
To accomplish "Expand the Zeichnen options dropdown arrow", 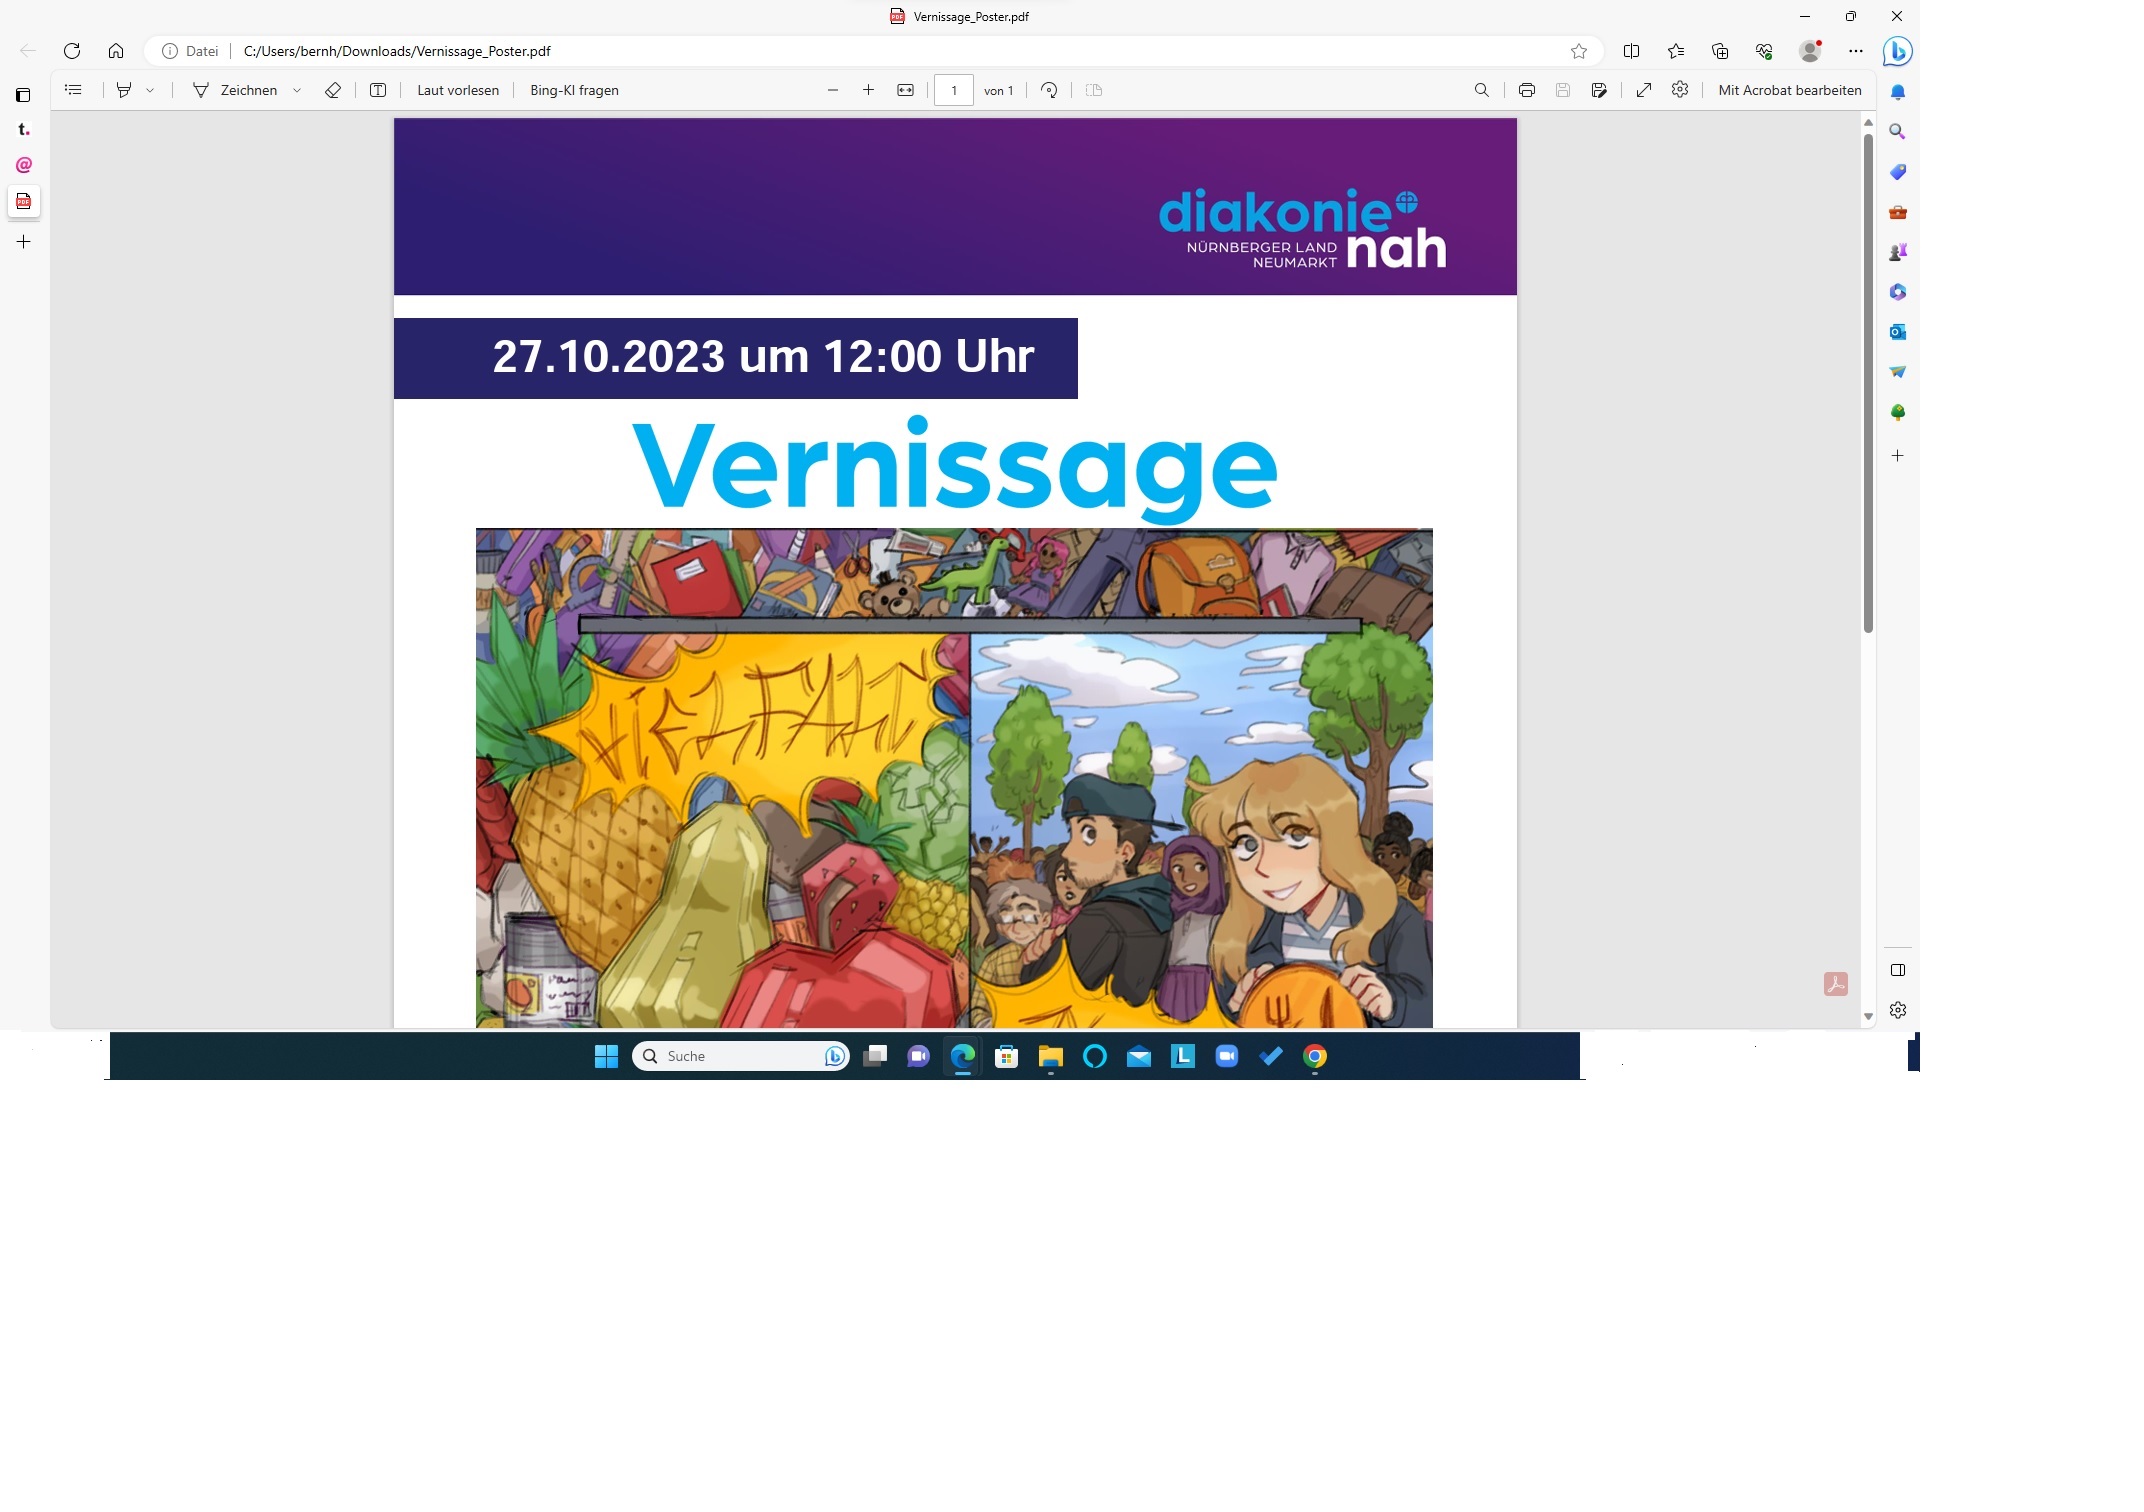I will [x=297, y=90].
